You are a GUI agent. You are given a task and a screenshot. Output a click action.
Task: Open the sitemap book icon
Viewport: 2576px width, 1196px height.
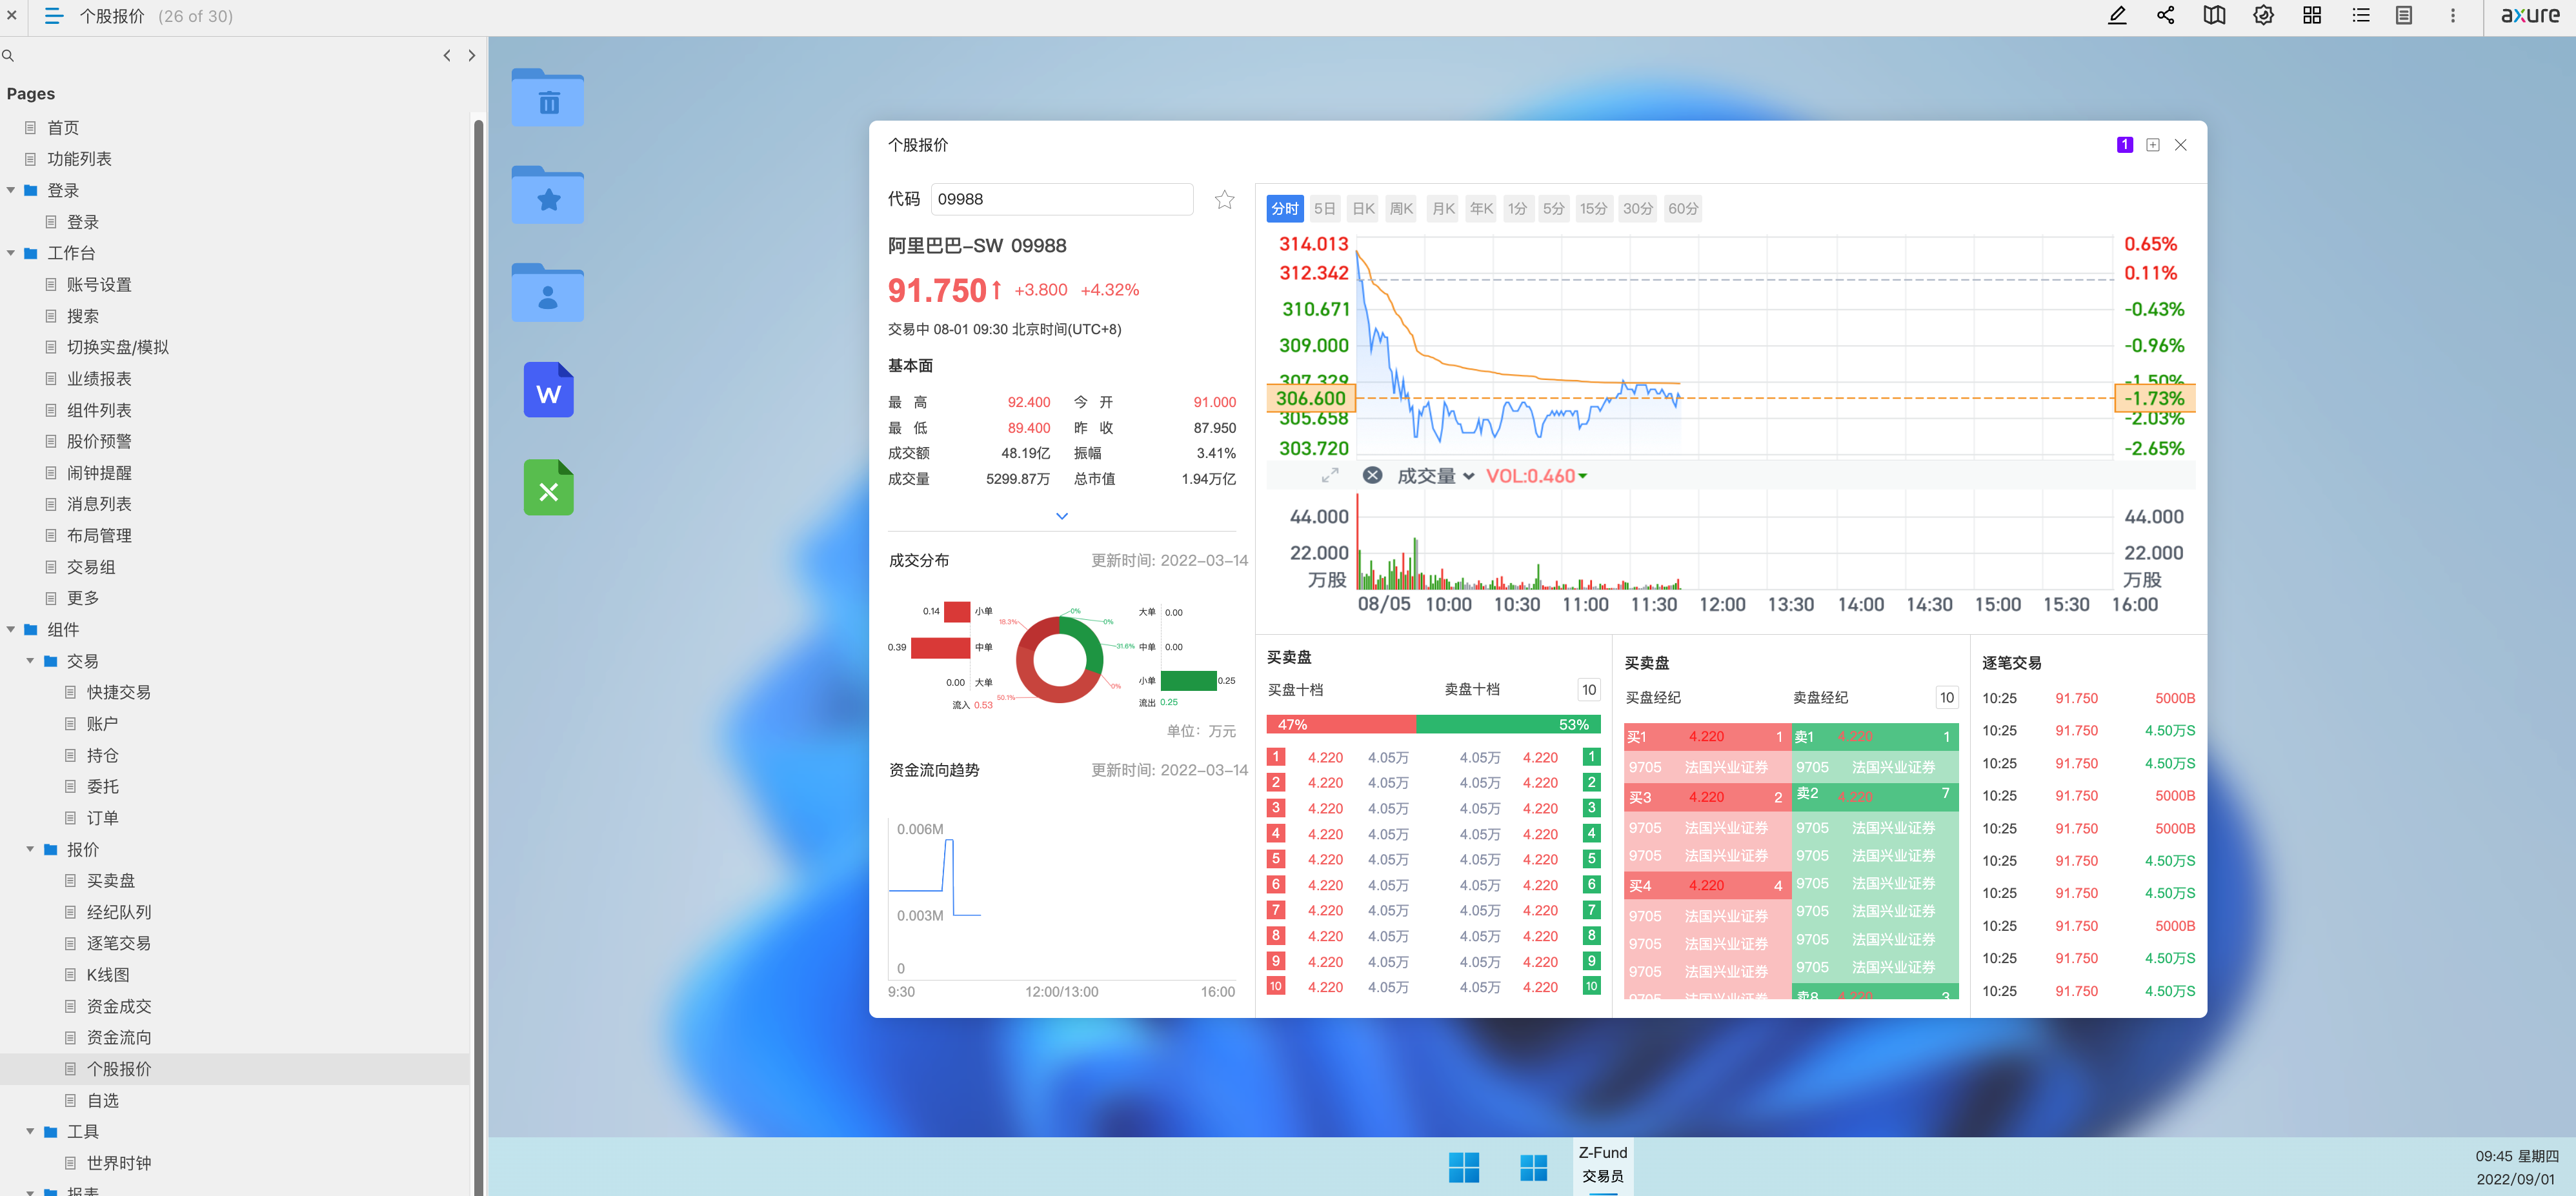point(2214,16)
